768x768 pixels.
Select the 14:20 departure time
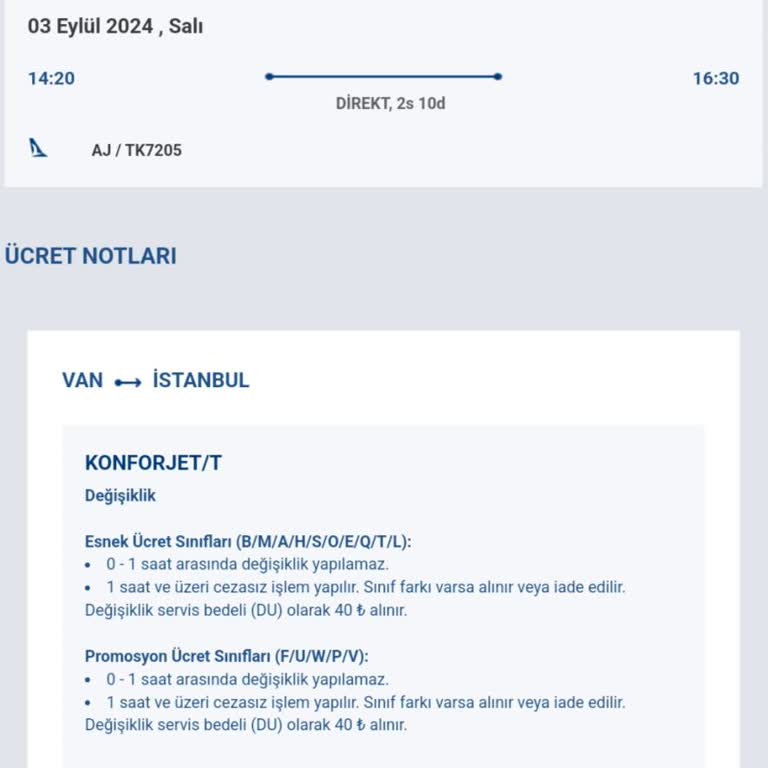tap(51, 78)
